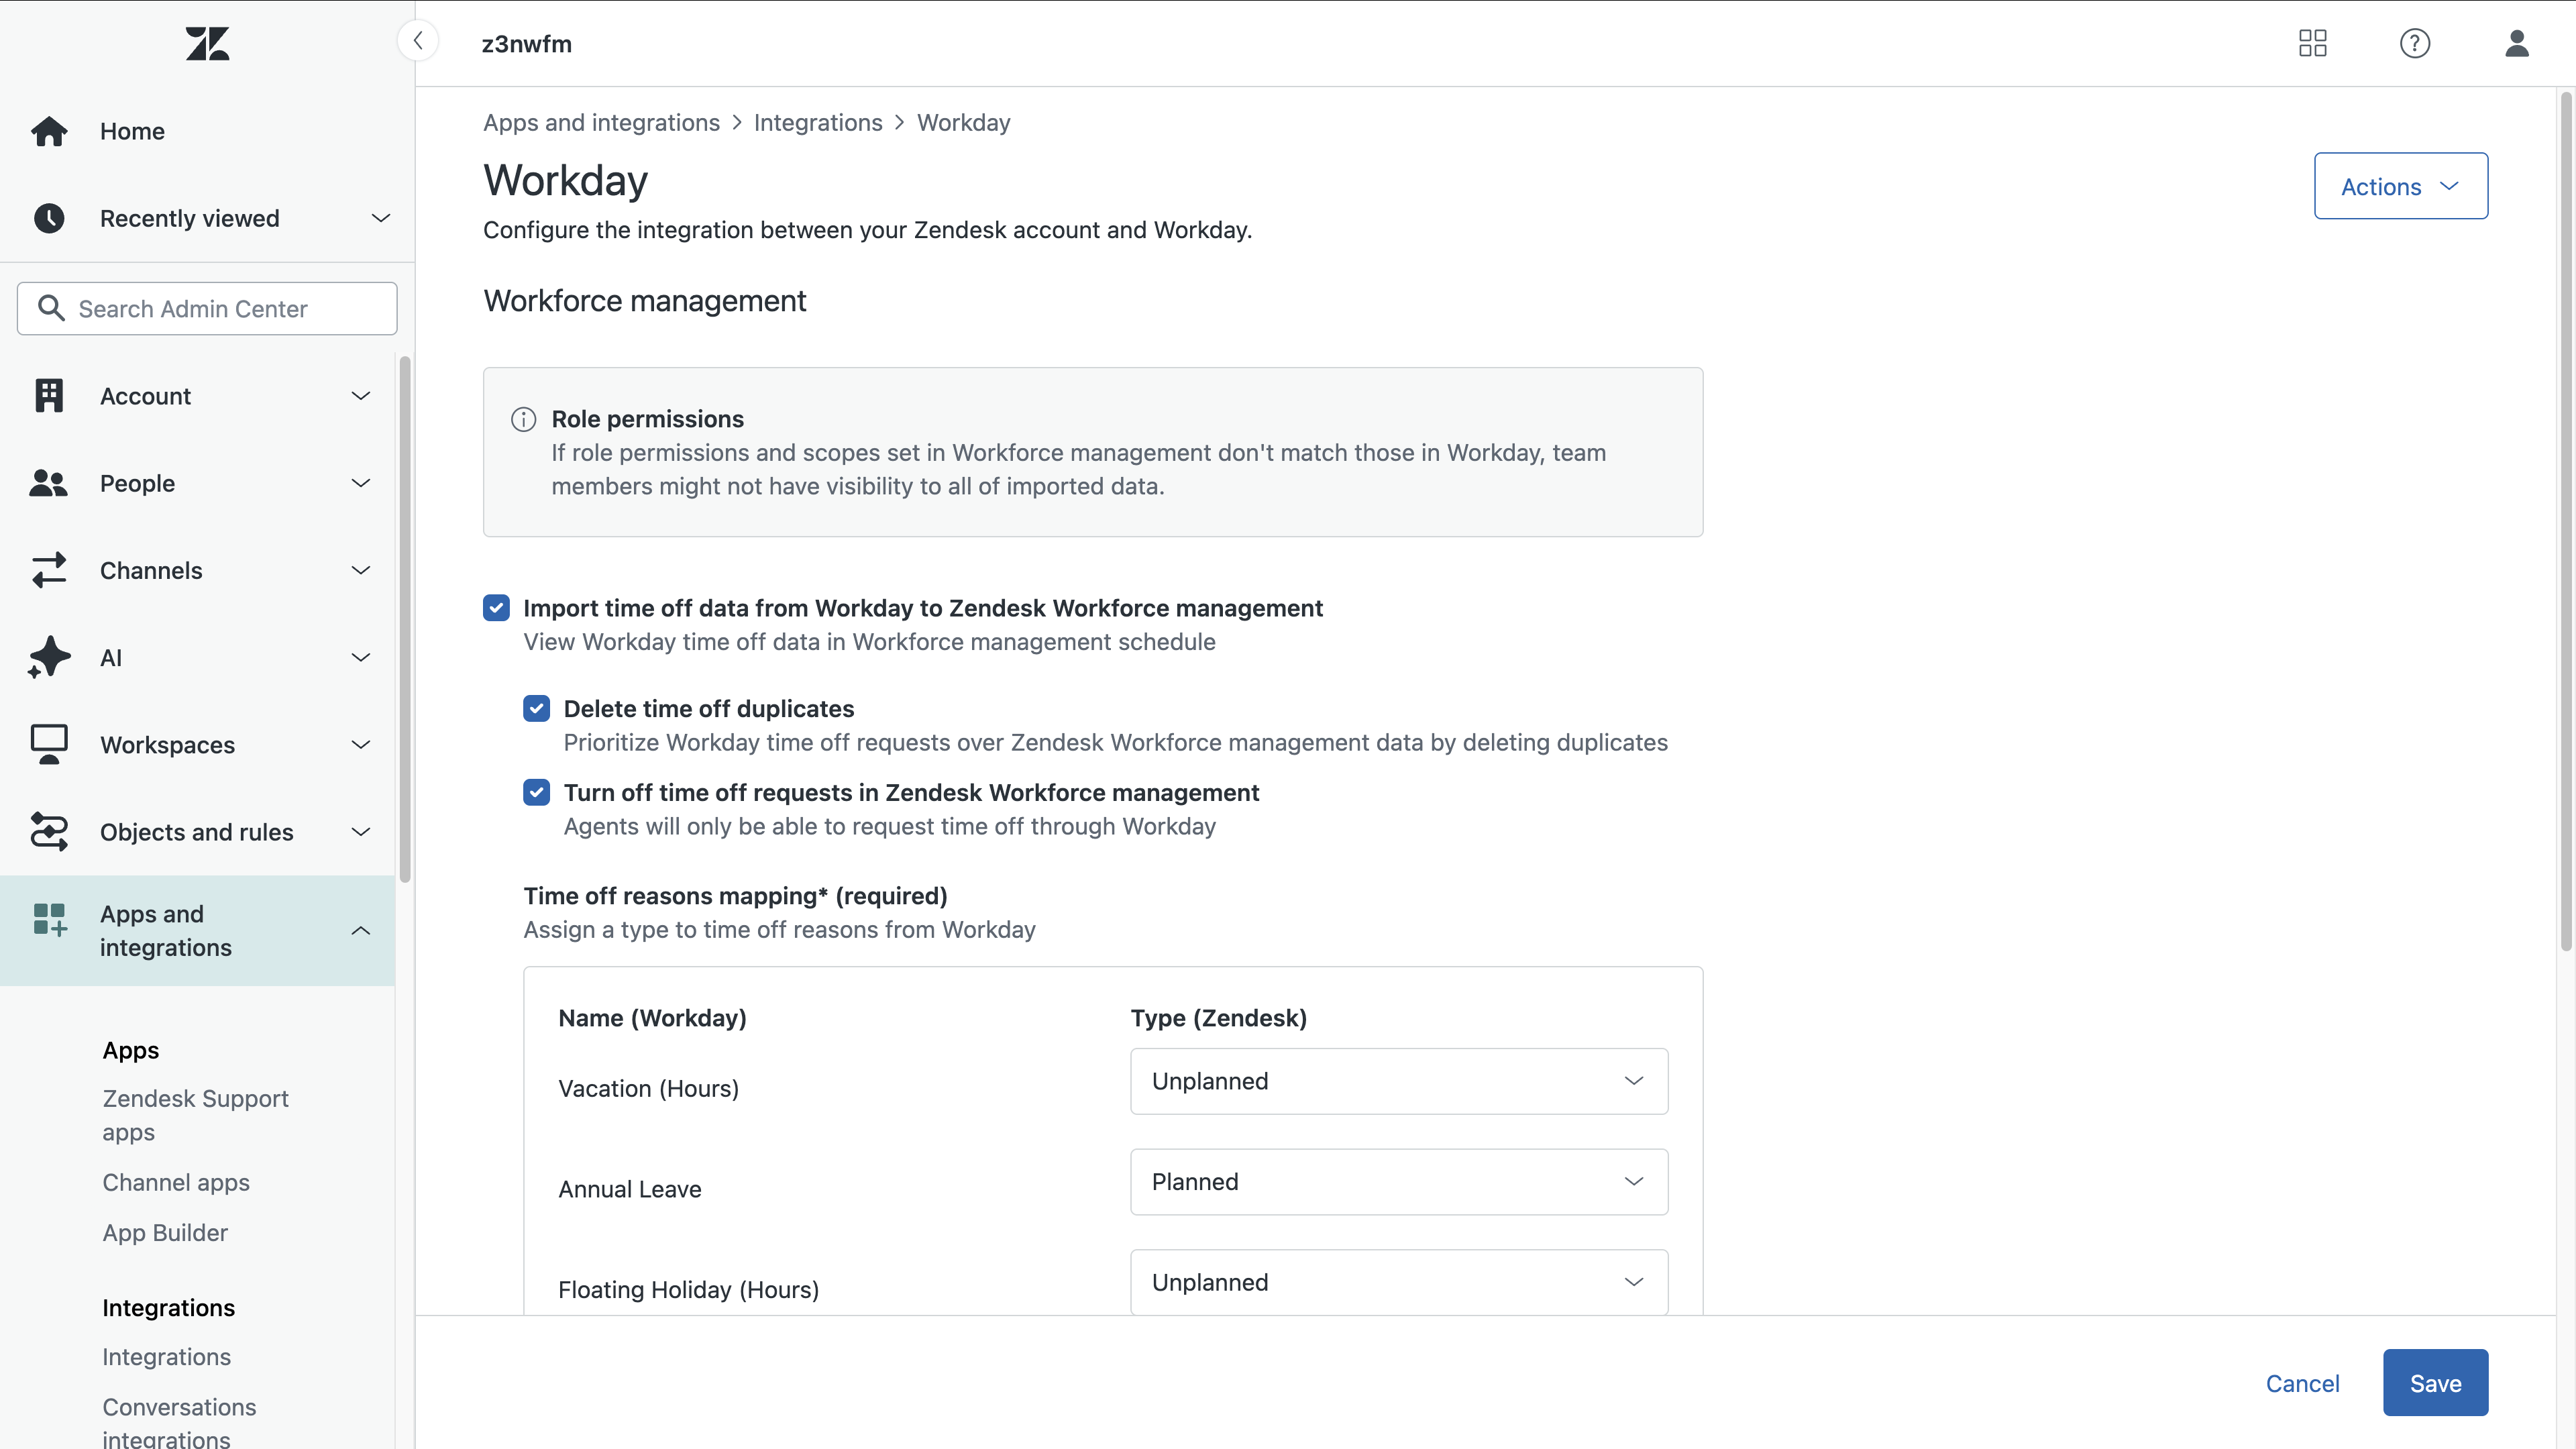The width and height of the screenshot is (2576, 1449).
Task: Click the People group icon
Action: pos(49,483)
